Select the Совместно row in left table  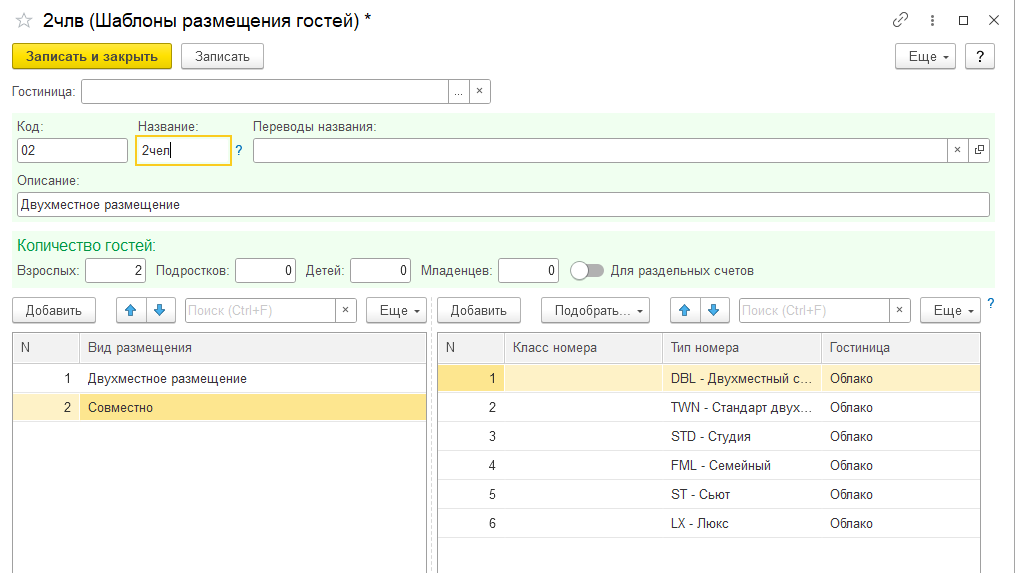point(250,407)
